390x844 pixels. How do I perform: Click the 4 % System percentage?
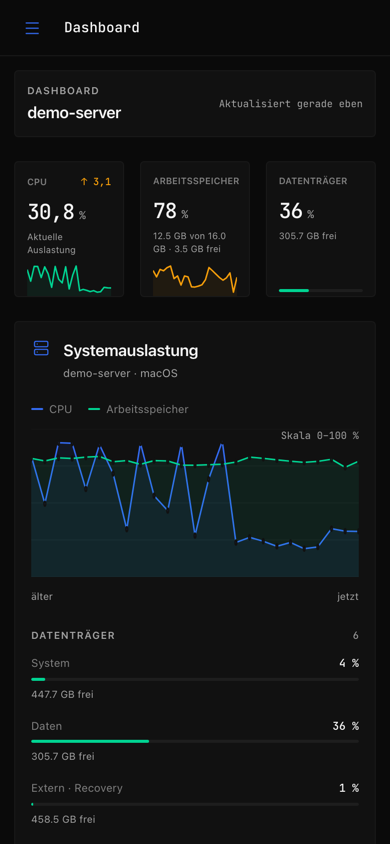pyautogui.click(x=349, y=663)
